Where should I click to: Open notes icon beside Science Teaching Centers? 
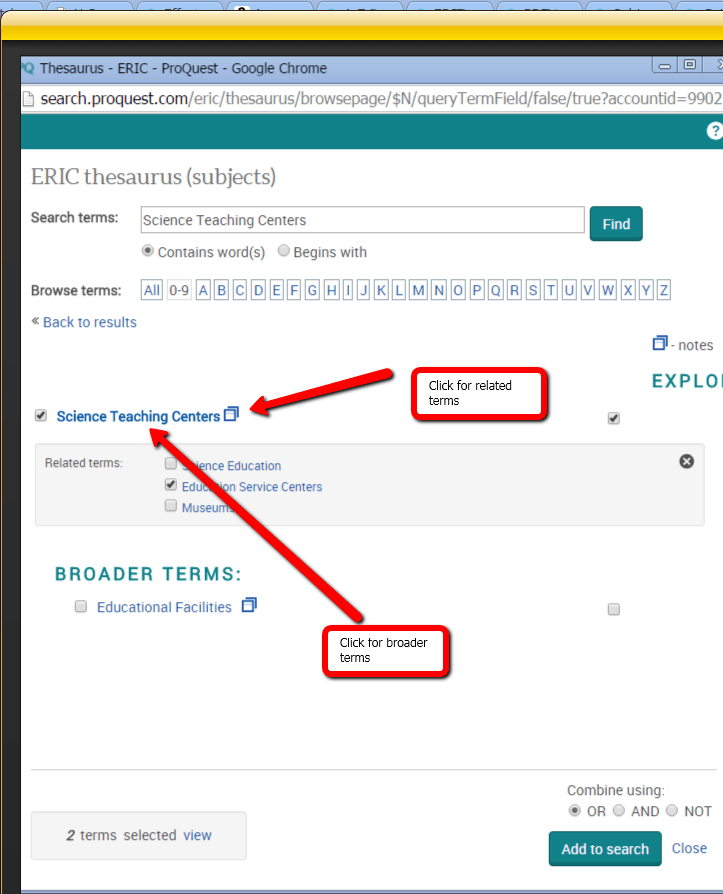pos(231,414)
